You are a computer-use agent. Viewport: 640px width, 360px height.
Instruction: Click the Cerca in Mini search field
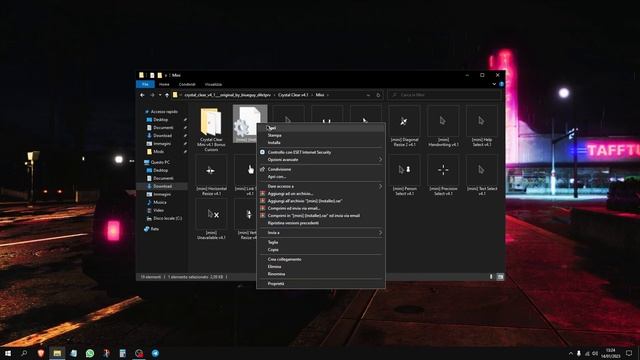[444, 95]
